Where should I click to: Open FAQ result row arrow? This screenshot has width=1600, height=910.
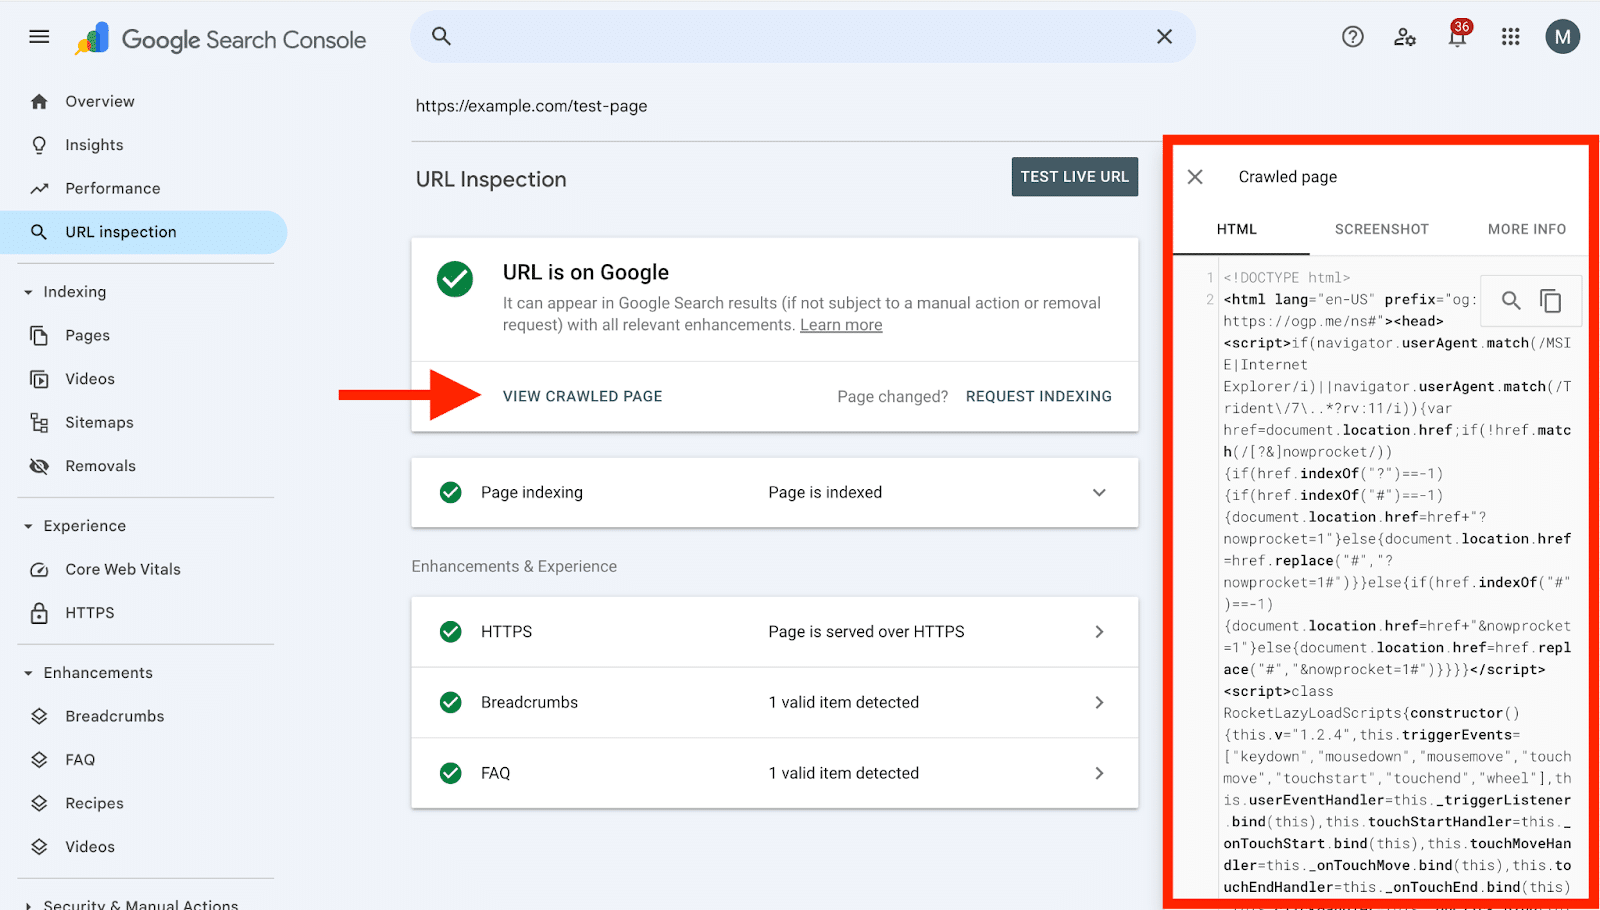[x=1099, y=773]
